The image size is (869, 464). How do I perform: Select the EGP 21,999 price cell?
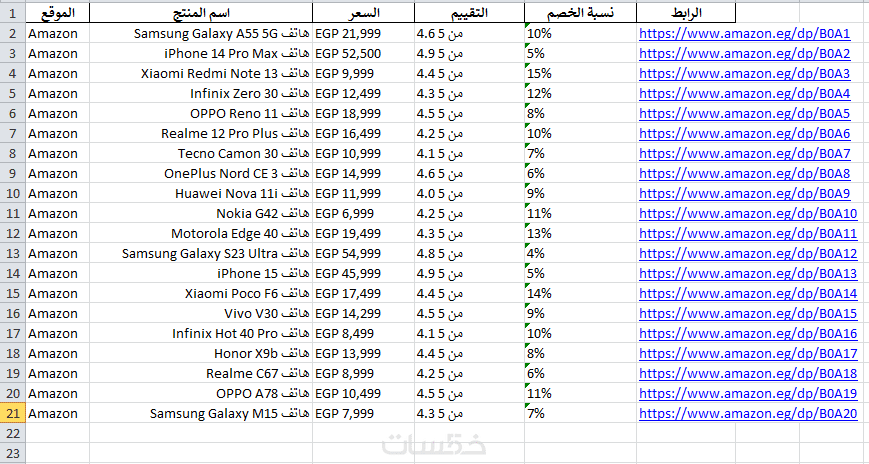click(364, 34)
